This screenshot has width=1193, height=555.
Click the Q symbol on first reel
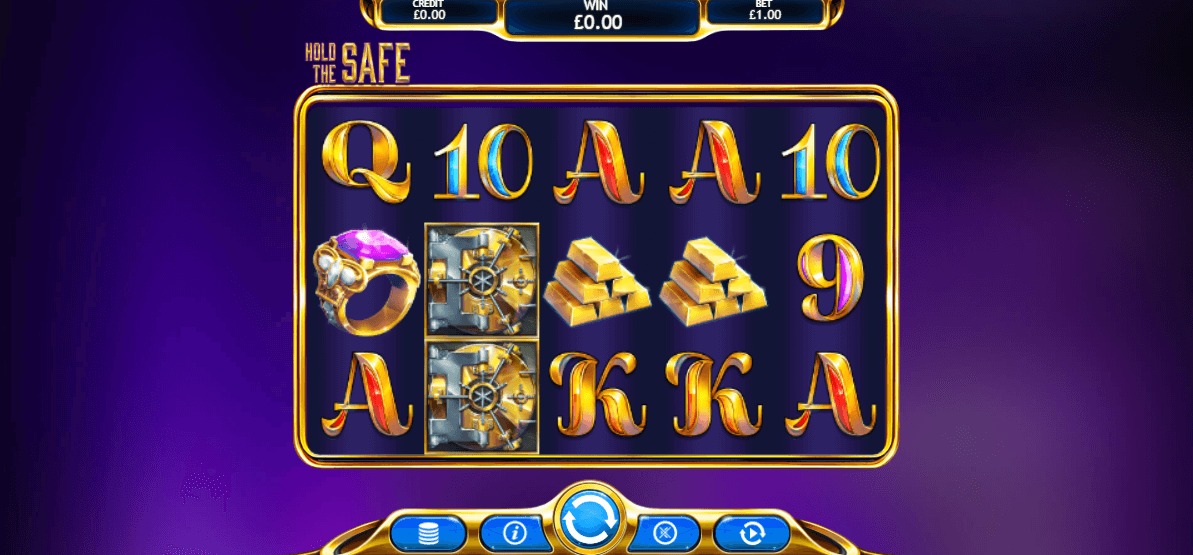(x=367, y=163)
